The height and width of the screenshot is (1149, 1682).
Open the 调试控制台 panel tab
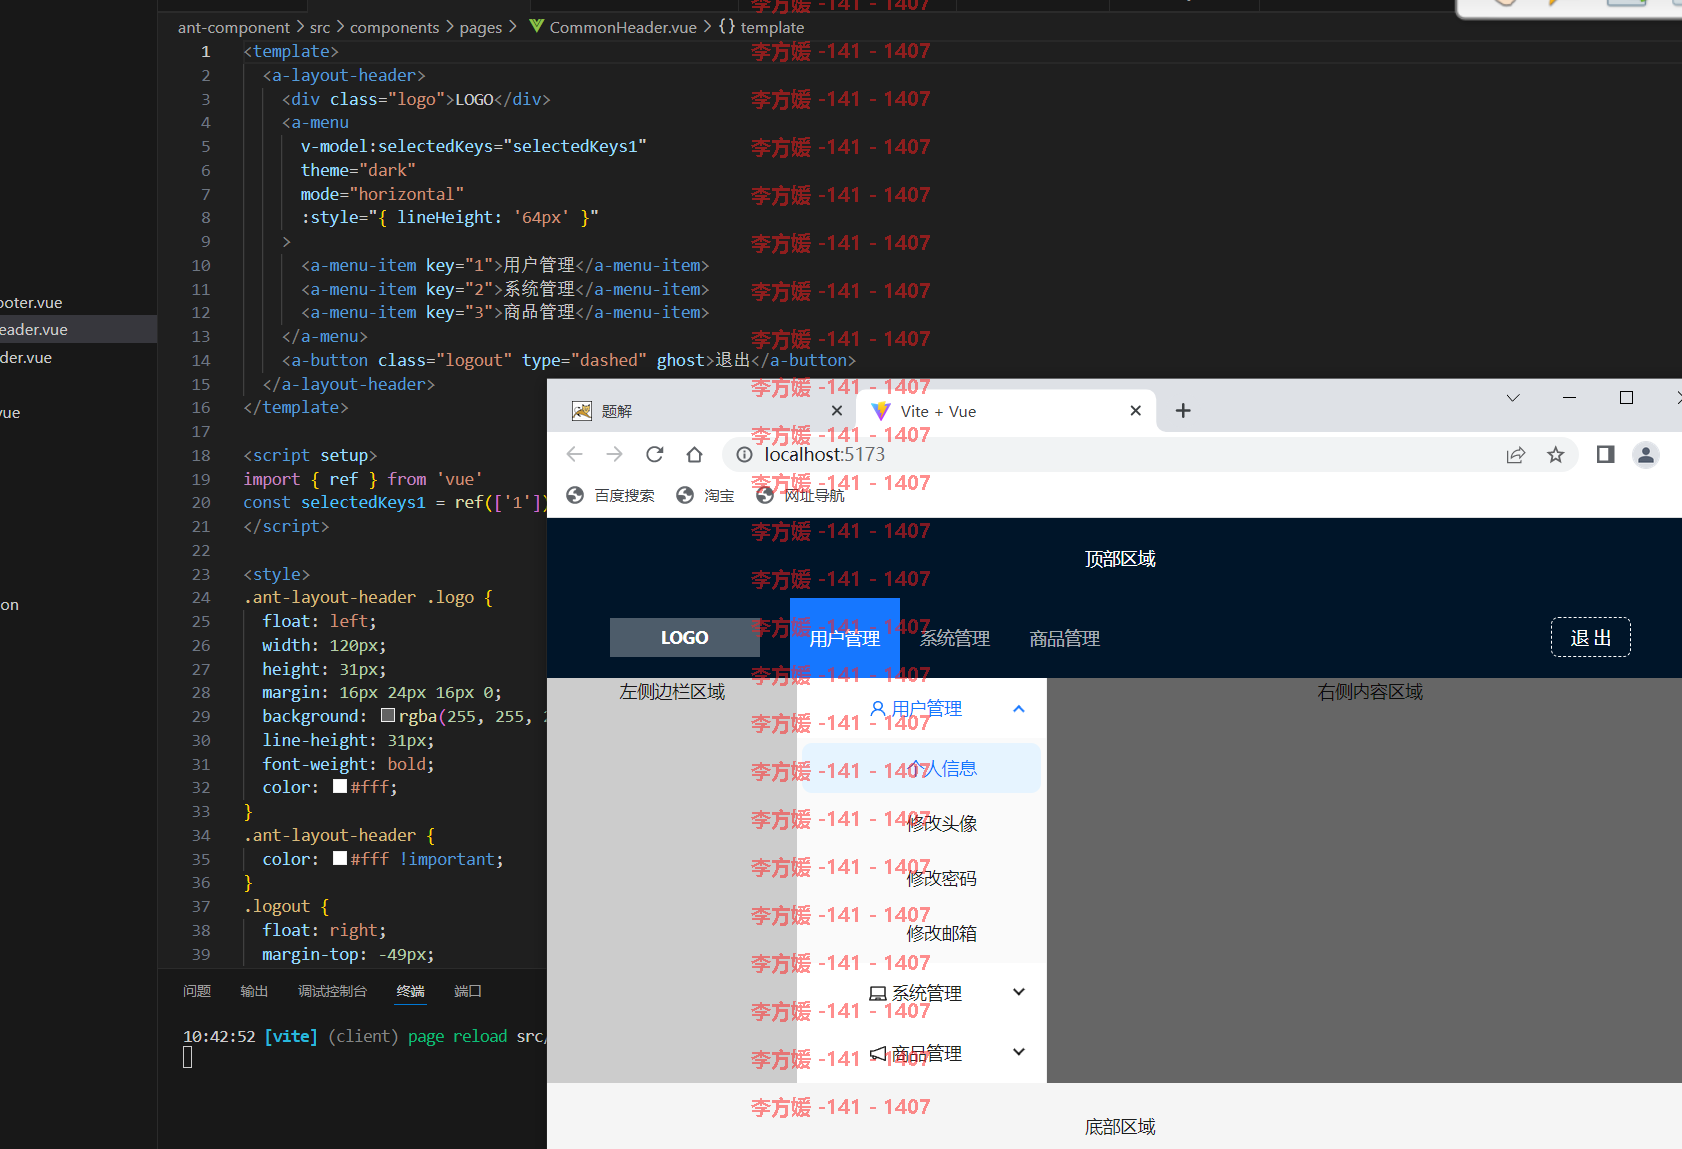(332, 991)
